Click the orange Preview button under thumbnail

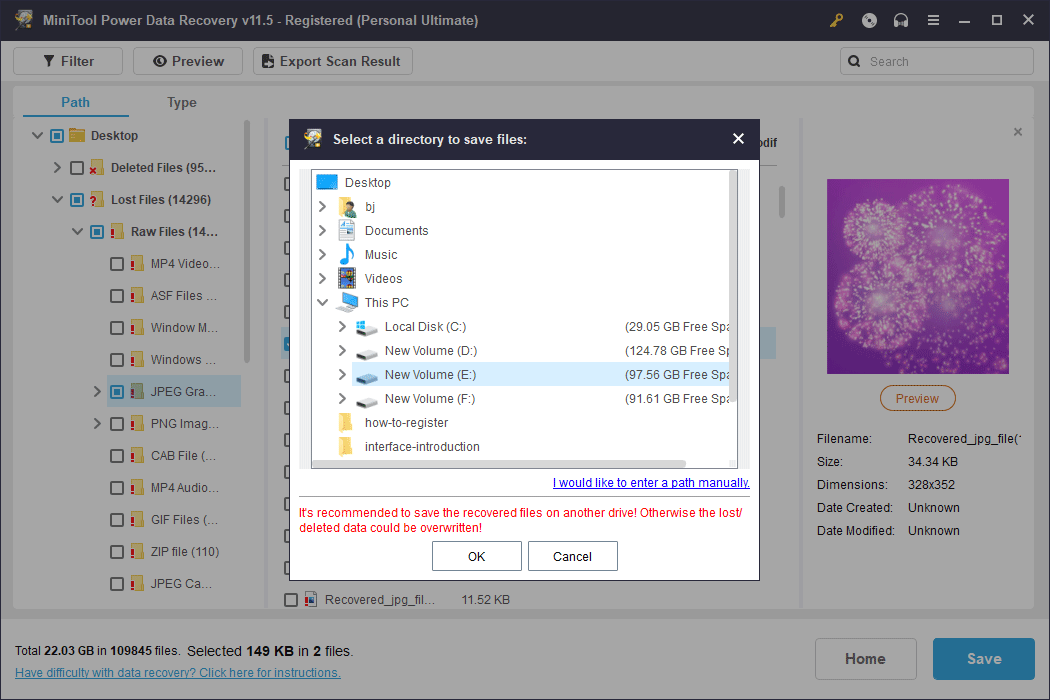[917, 399]
